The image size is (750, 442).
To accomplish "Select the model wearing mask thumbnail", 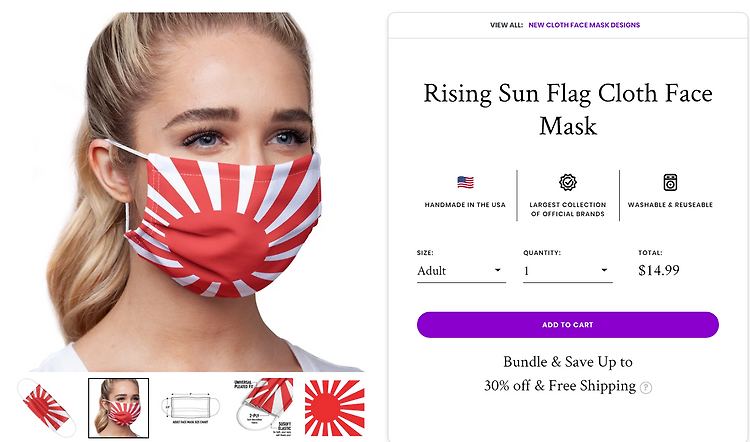I will pyautogui.click(x=119, y=408).
